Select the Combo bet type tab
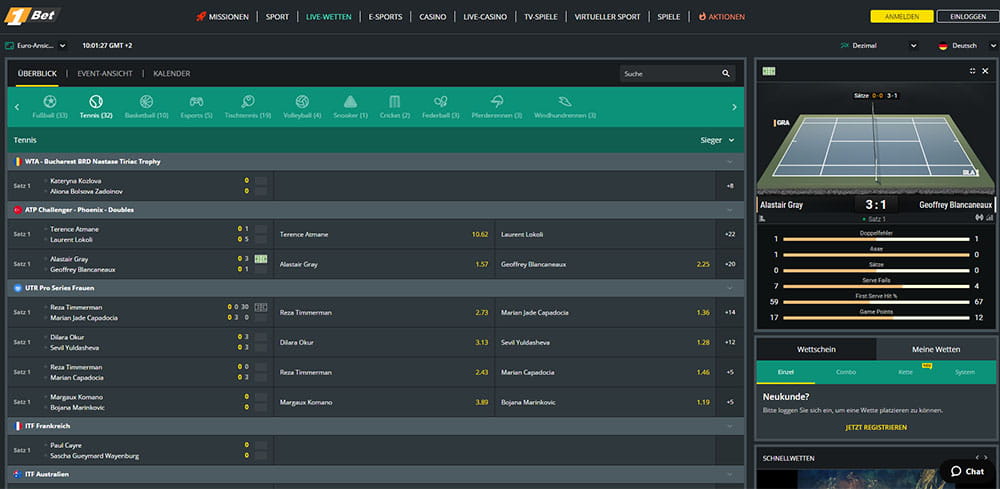The height and width of the screenshot is (489, 1000). pos(846,372)
